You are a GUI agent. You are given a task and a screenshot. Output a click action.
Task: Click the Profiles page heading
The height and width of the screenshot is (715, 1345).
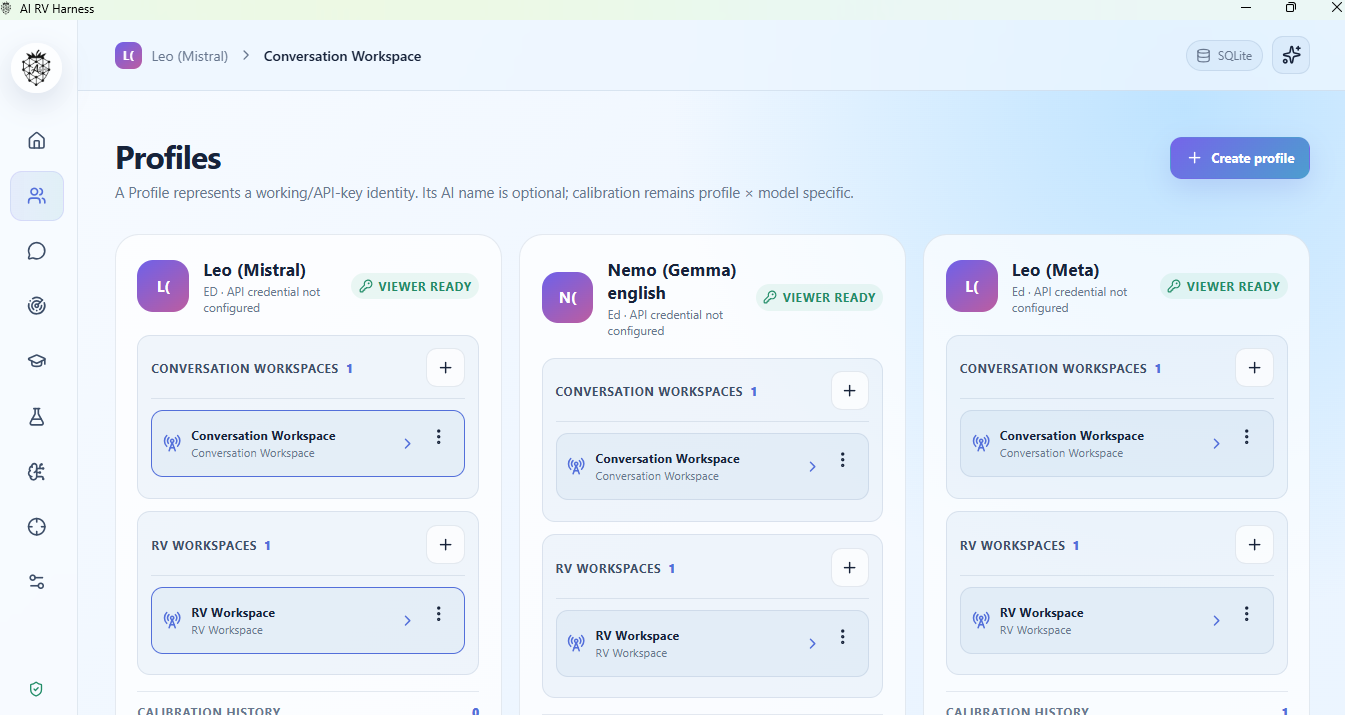pyautogui.click(x=168, y=158)
